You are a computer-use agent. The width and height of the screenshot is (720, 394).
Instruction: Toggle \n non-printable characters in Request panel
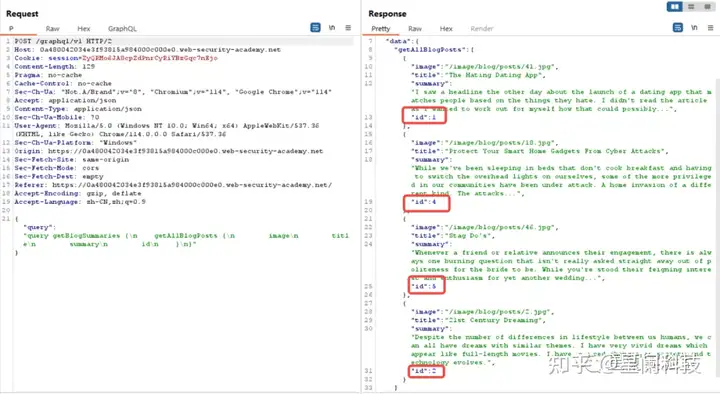(332, 28)
